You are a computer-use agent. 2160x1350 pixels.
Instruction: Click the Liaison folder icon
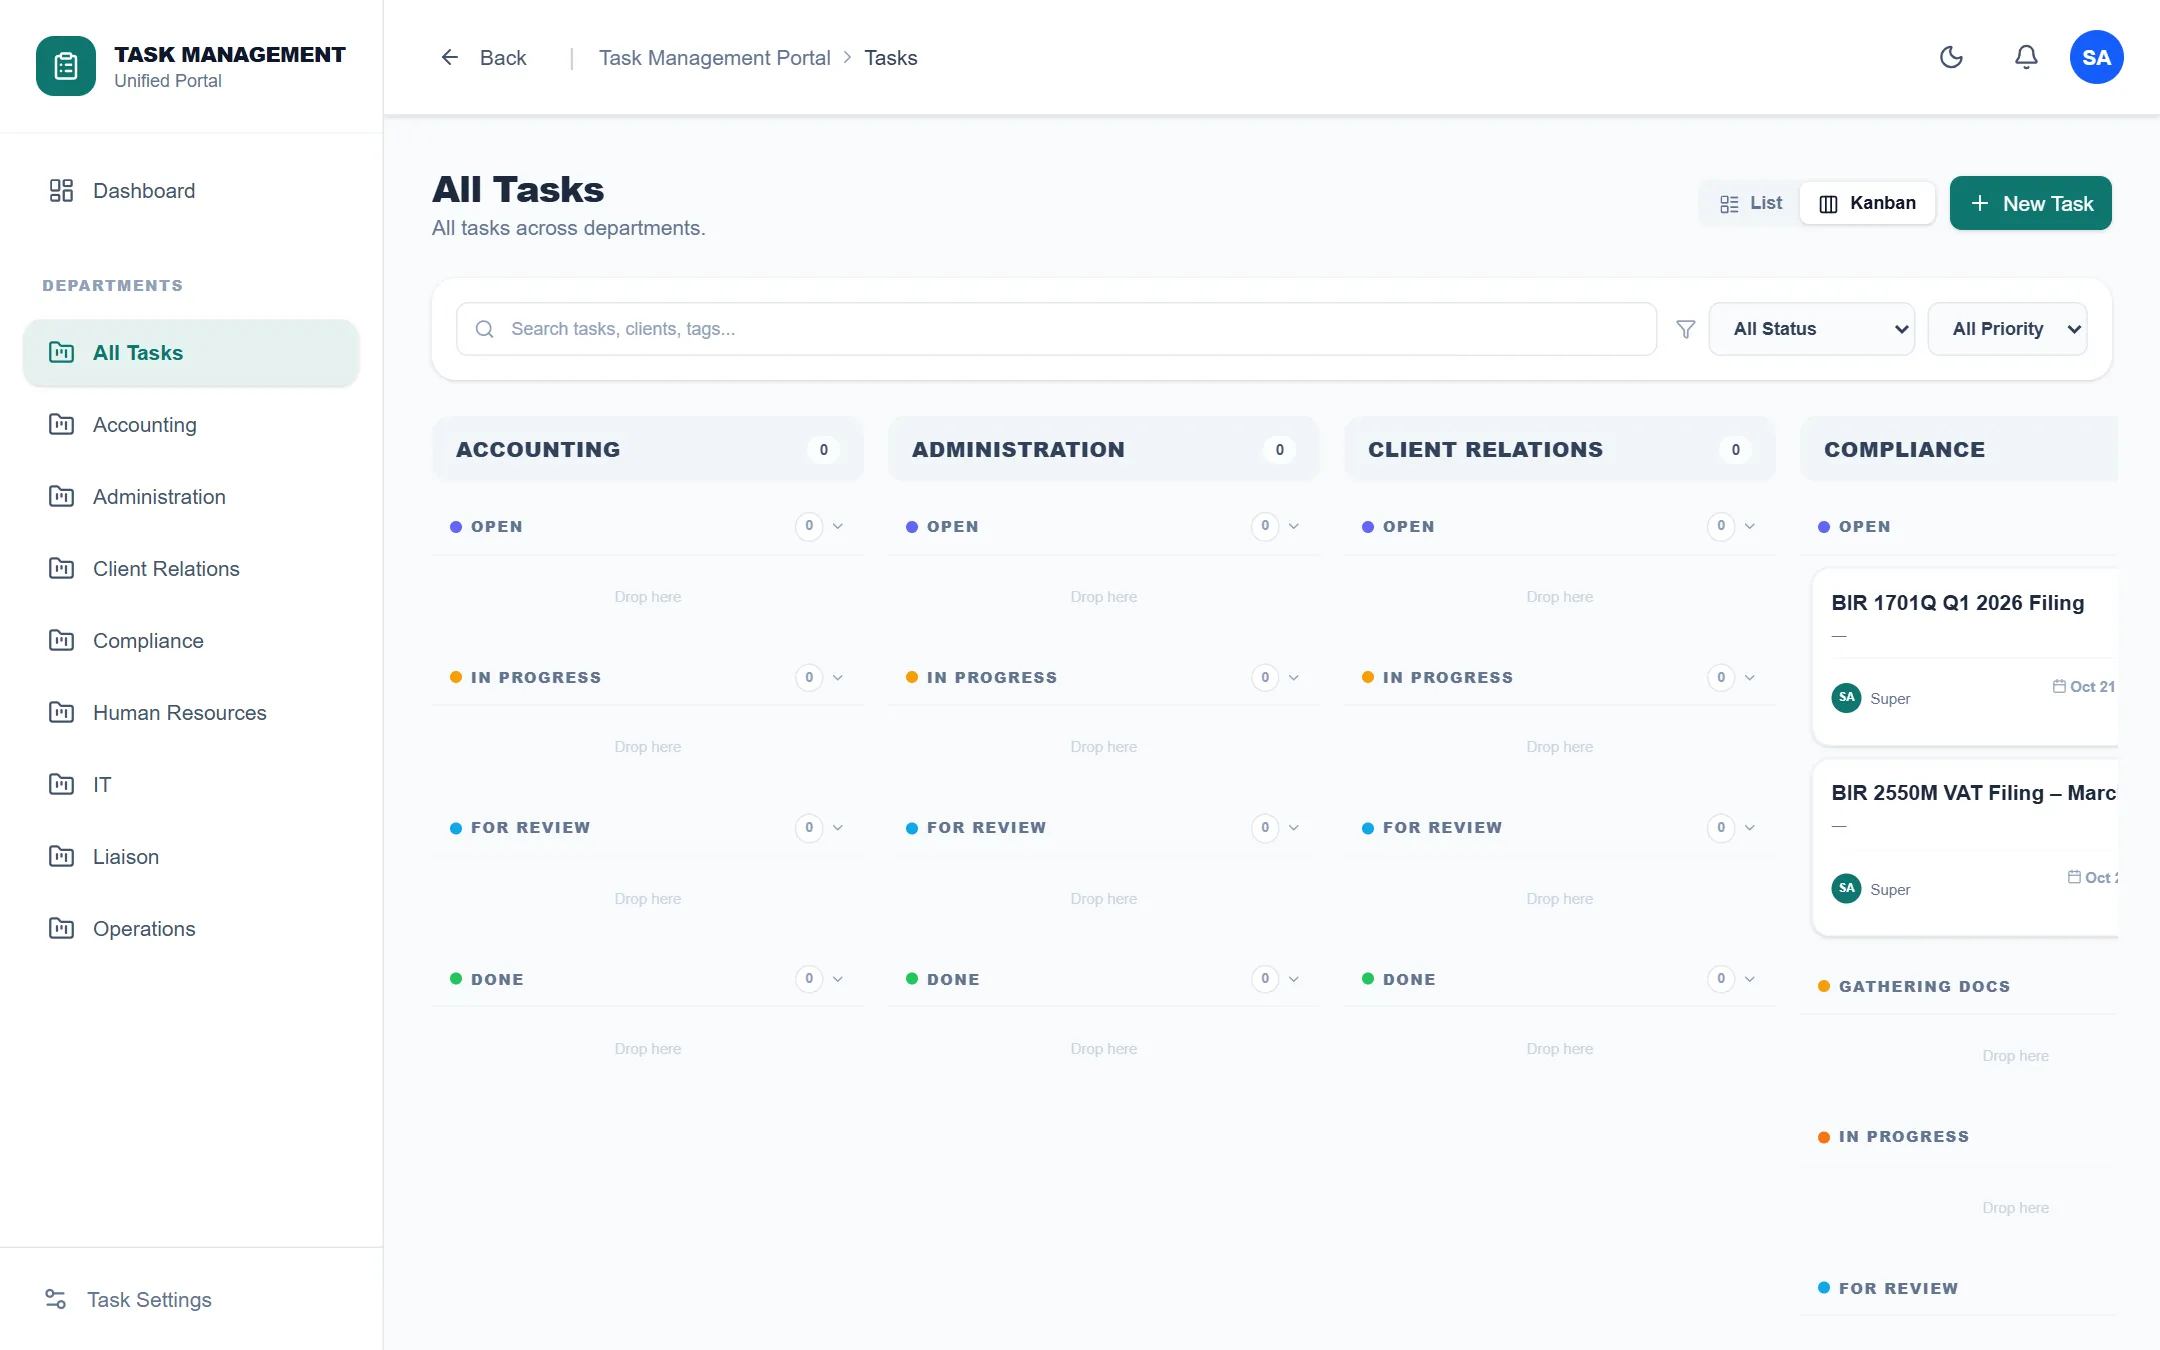tap(62, 856)
